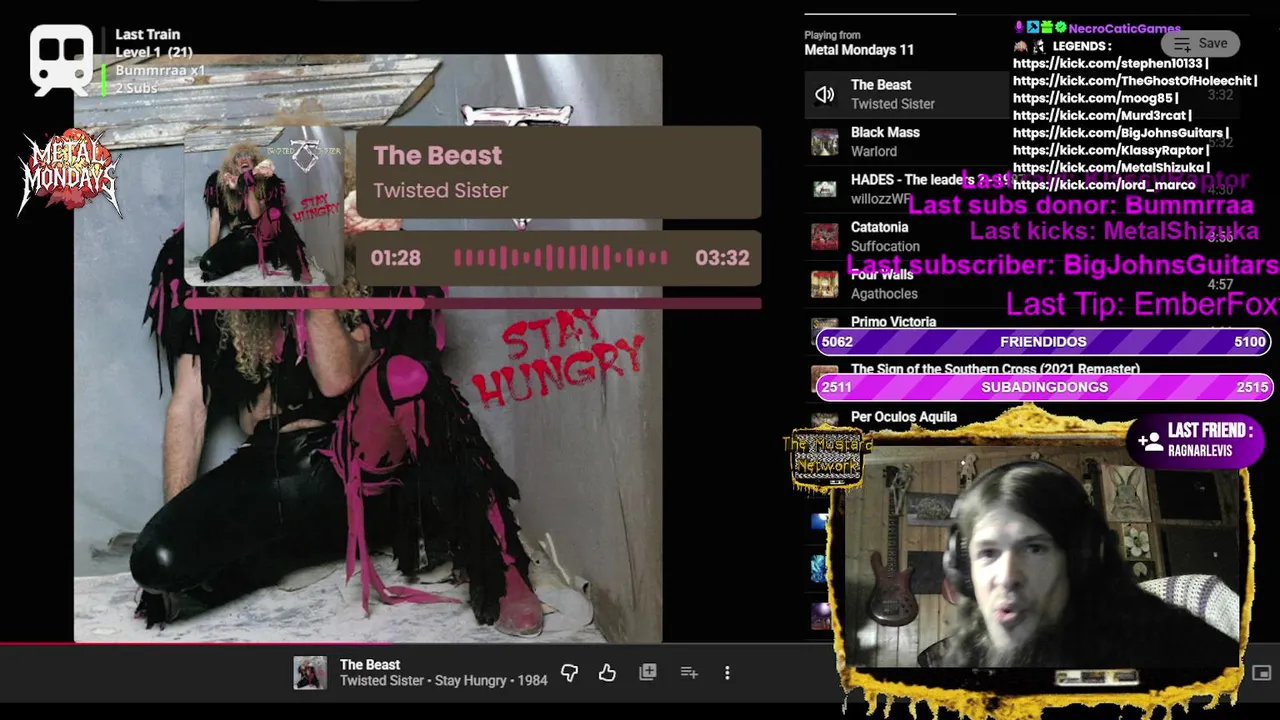Open Twisted Sister artist link in player bar
Viewport: 1280px width, 720px height.
[x=383, y=681]
